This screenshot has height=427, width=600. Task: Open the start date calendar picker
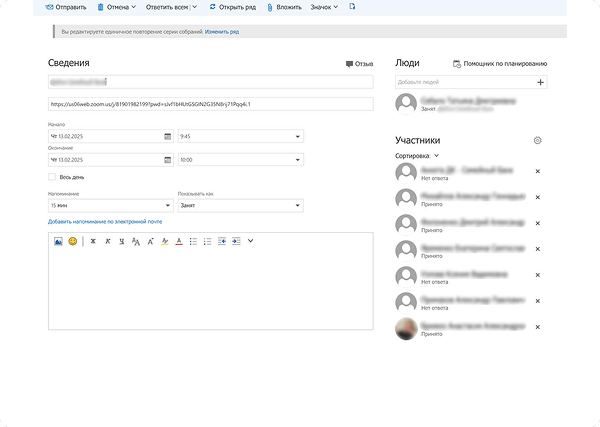coord(167,136)
